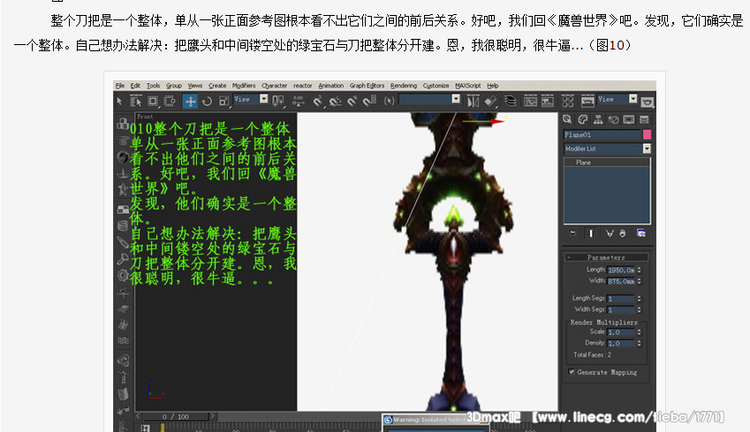
Task: Activate the Select and Scale tool
Action: point(223,101)
